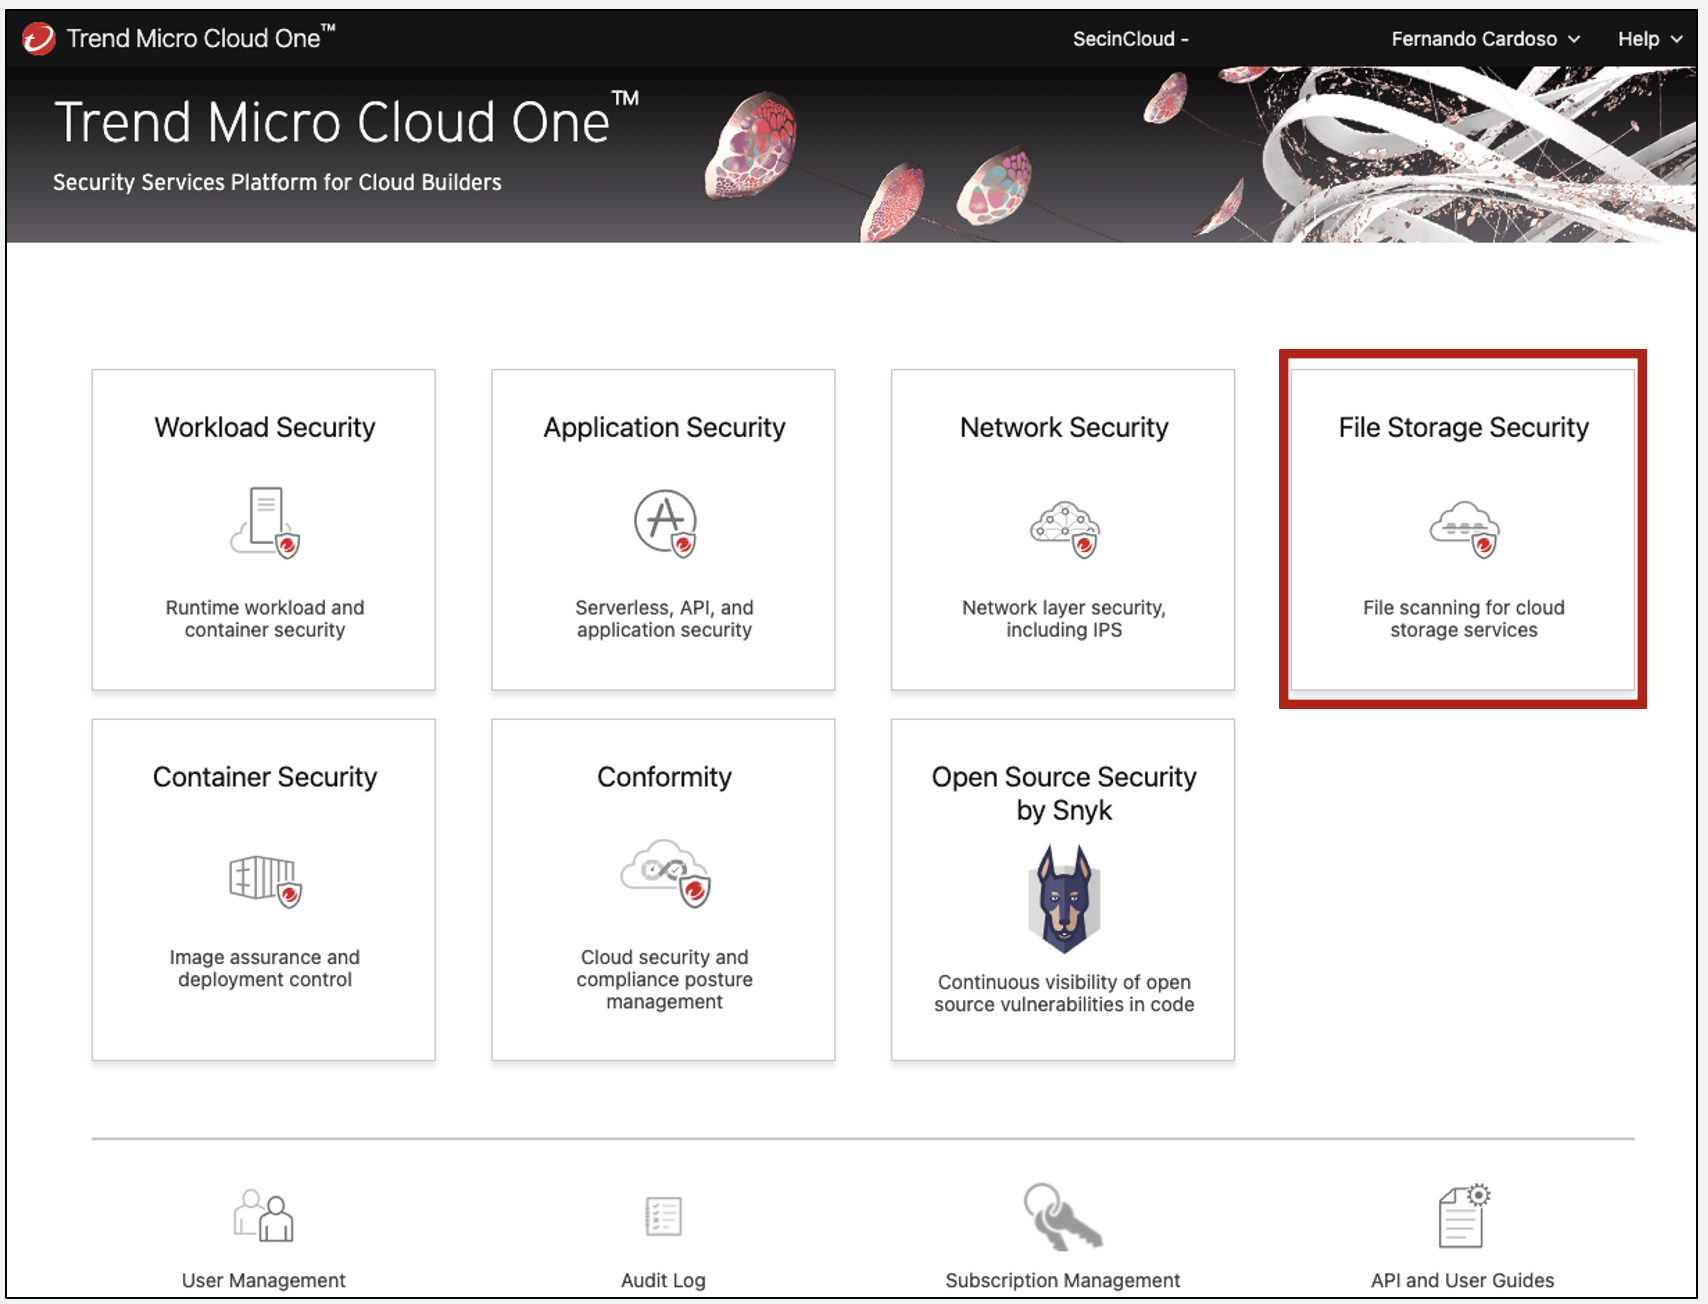Image resolution: width=1708 pixels, height=1304 pixels.
Task: Open the Container Security container icon
Action: pyautogui.click(x=265, y=880)
